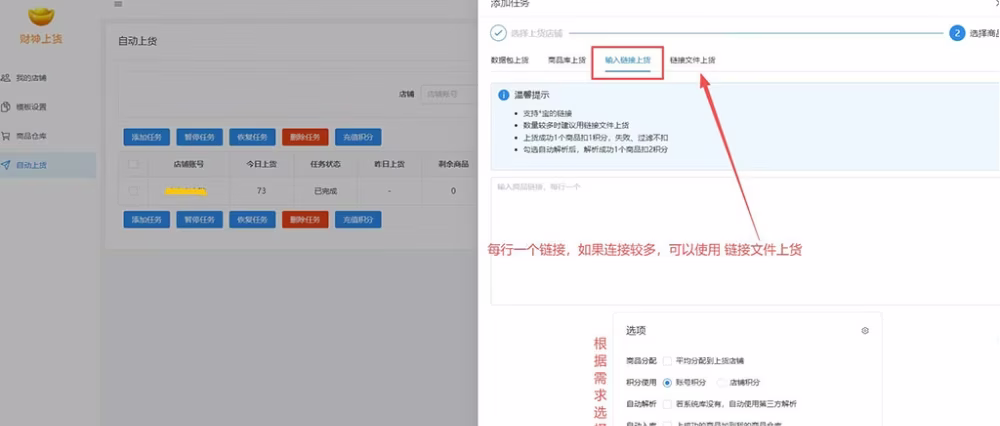Tick the select-all checkbox in table header
The image size is (1000, 426).
point(133,163)
